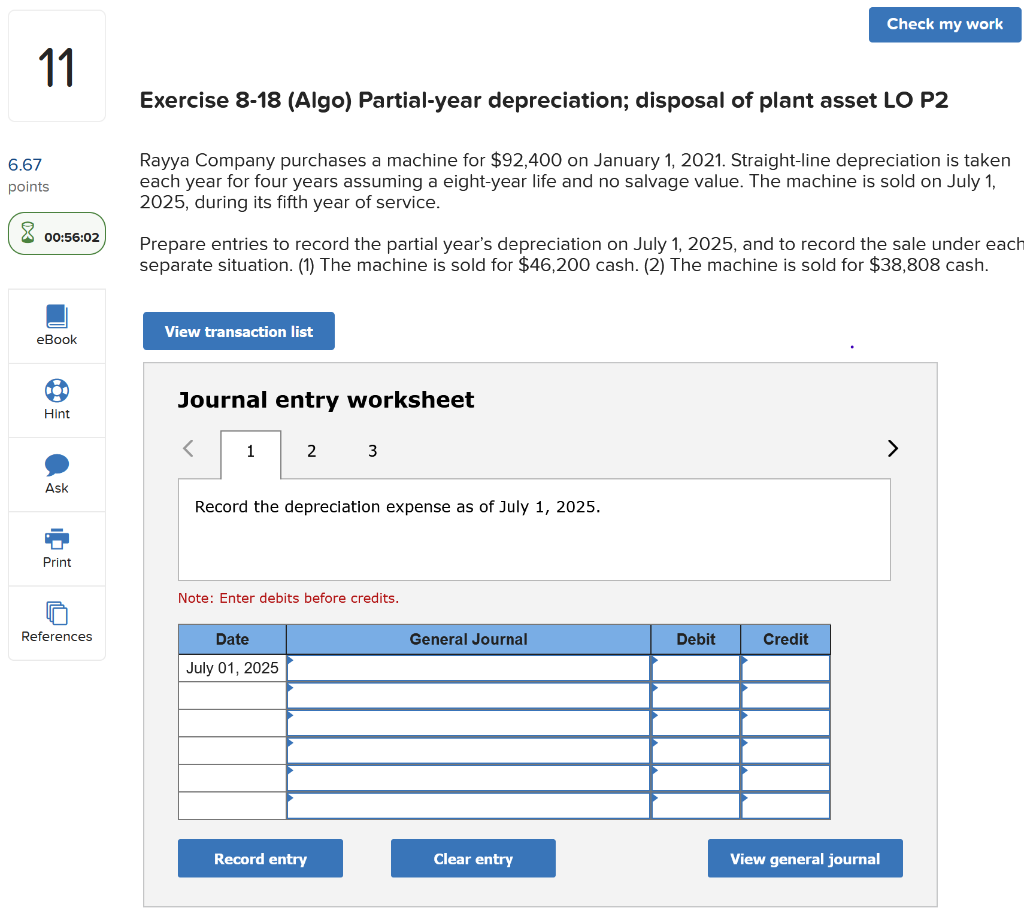Open the second row account dropdown
Image resolution: width=1024 pixels, height=917 pixels.
[x=467, y=695]
